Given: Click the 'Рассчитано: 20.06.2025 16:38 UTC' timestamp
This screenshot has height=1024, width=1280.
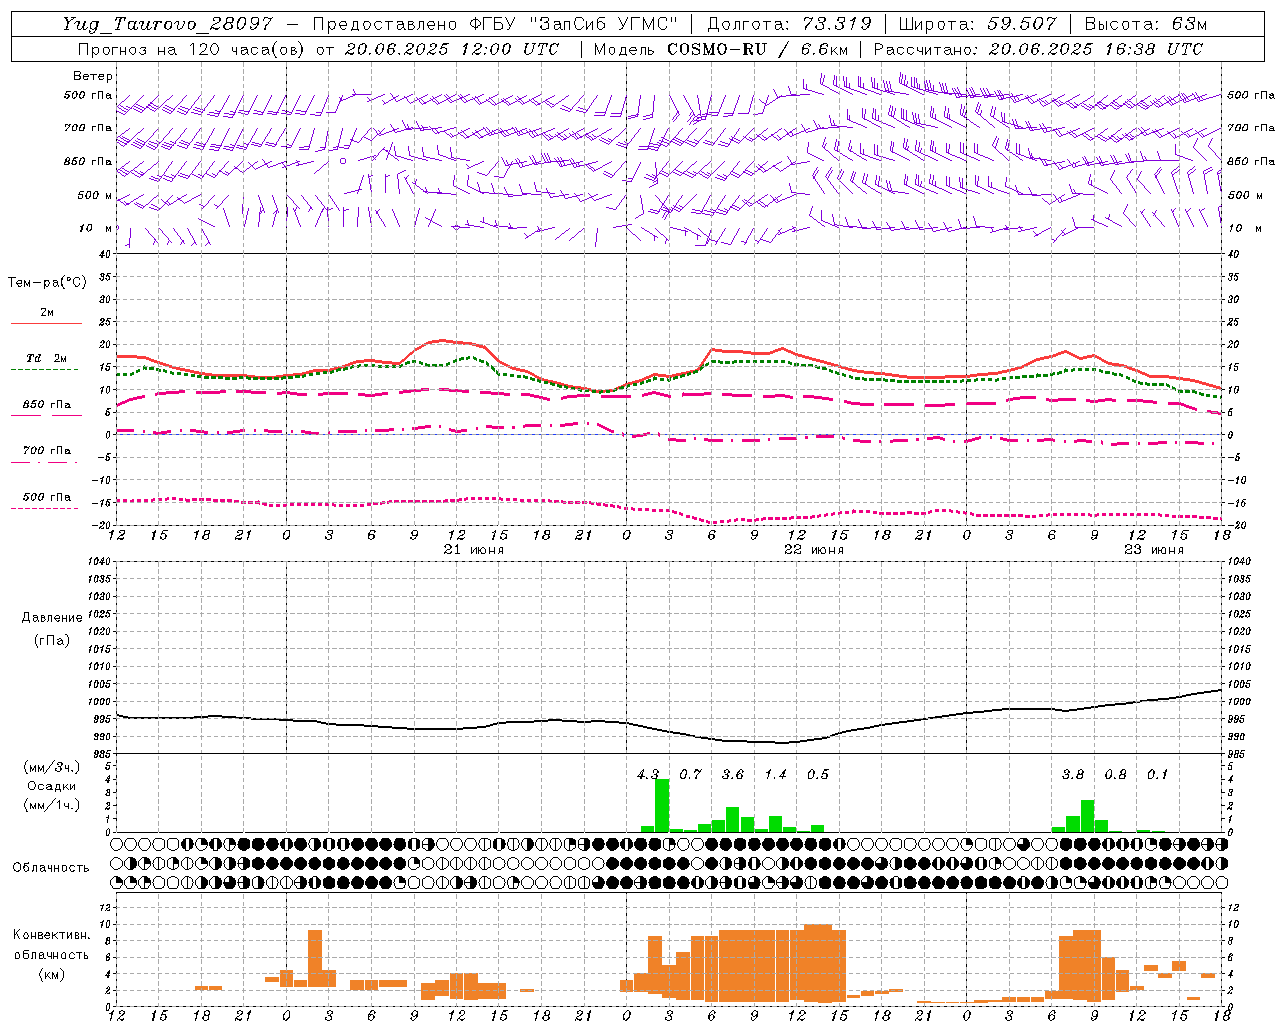Looking at the screenshot, I should [1037, 49].
